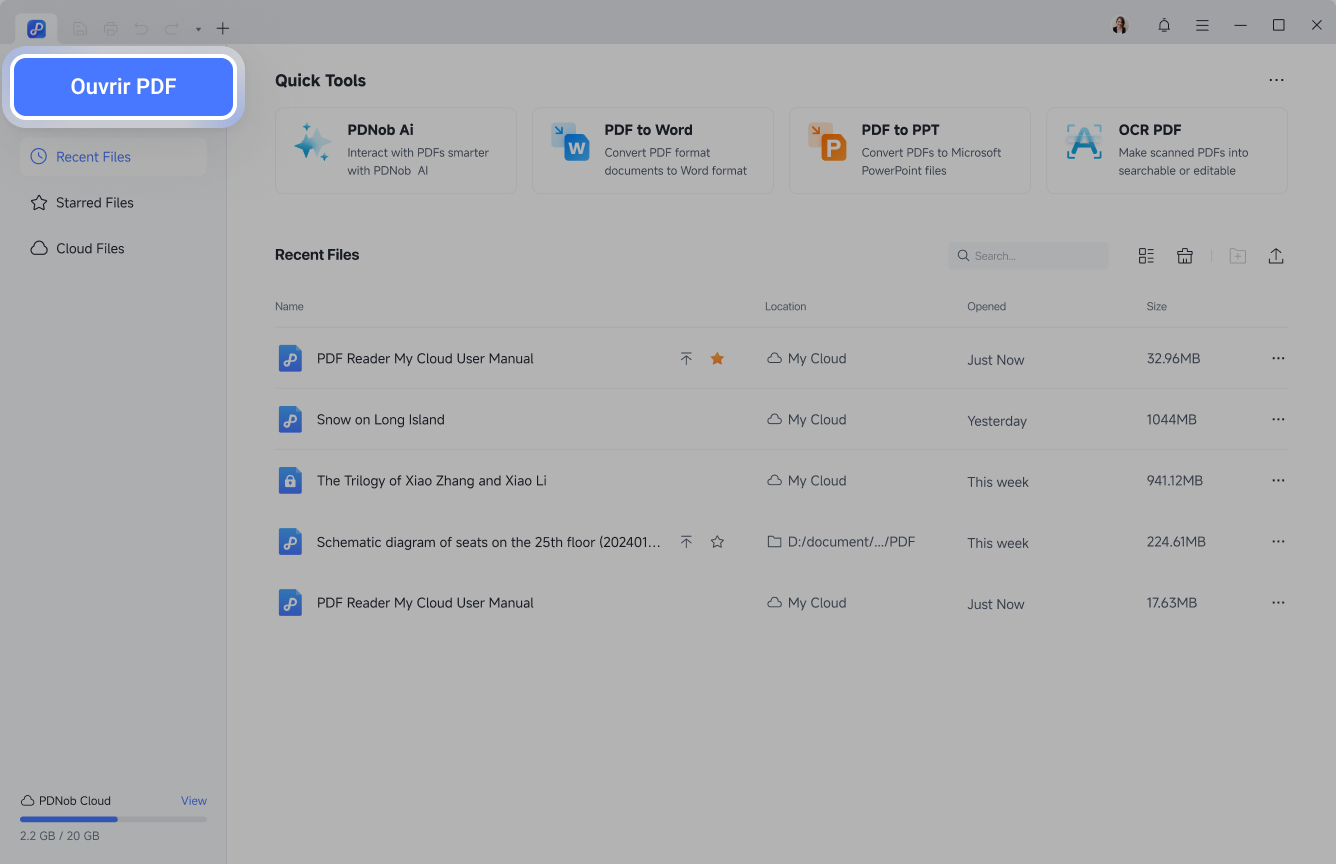This screenshot has width=1336, height=864.
Task: Open the user profile avatar
Action: pyautogui.click(x=1120, y=25)
